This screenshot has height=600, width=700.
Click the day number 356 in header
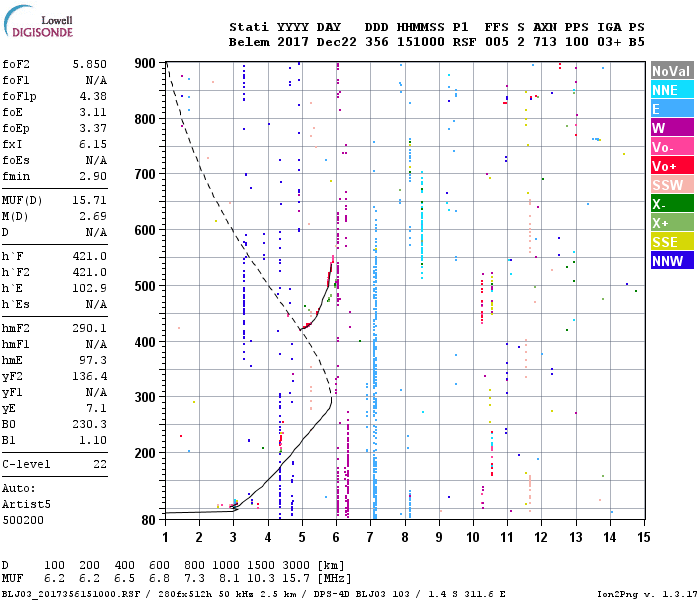pos(376,42)
